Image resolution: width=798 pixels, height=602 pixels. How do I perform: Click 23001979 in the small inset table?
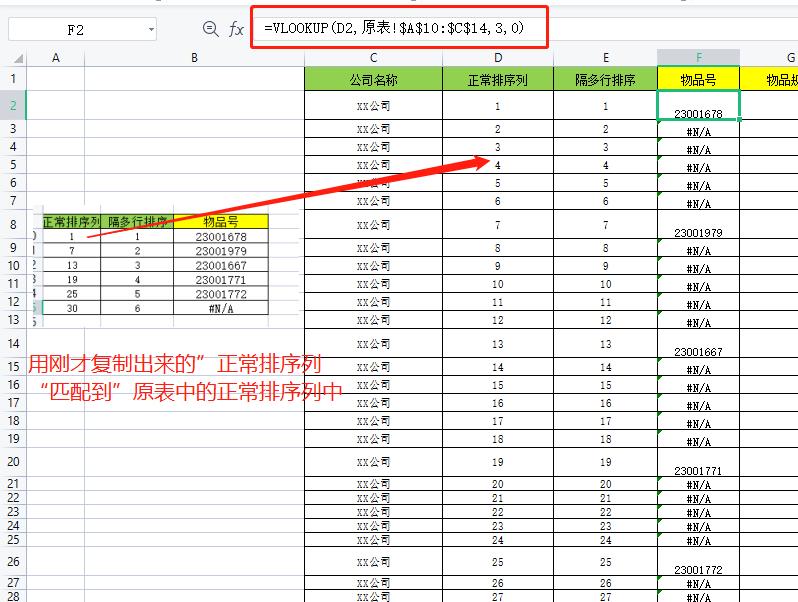coord(221,251)
